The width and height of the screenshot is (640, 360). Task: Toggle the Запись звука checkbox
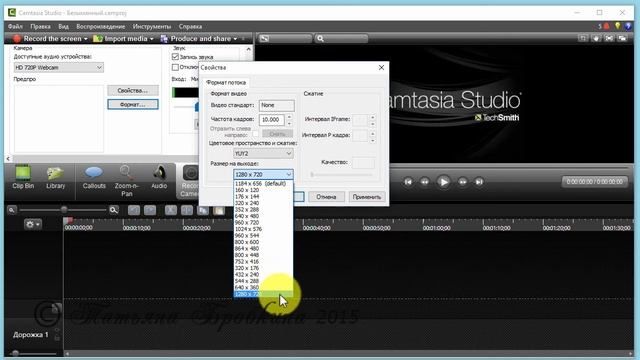coord(176,57)
